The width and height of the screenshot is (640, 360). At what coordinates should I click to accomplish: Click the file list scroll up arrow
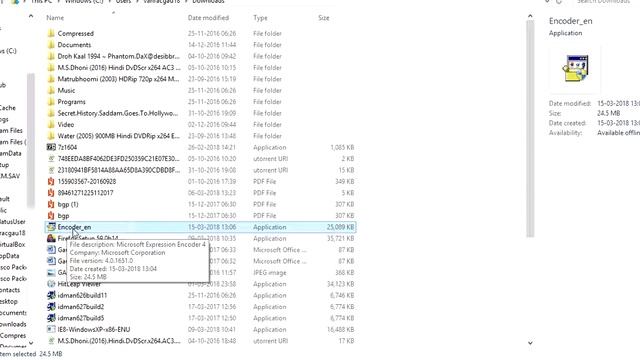(x=530, y=16)
